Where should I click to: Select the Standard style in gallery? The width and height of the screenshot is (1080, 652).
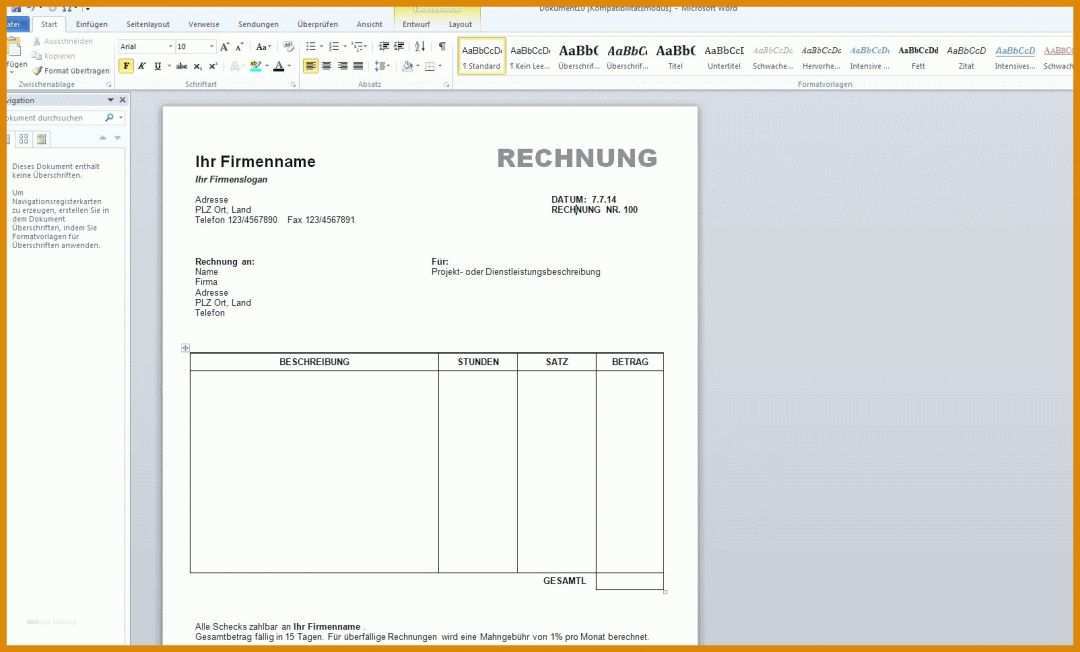[482, 56]
